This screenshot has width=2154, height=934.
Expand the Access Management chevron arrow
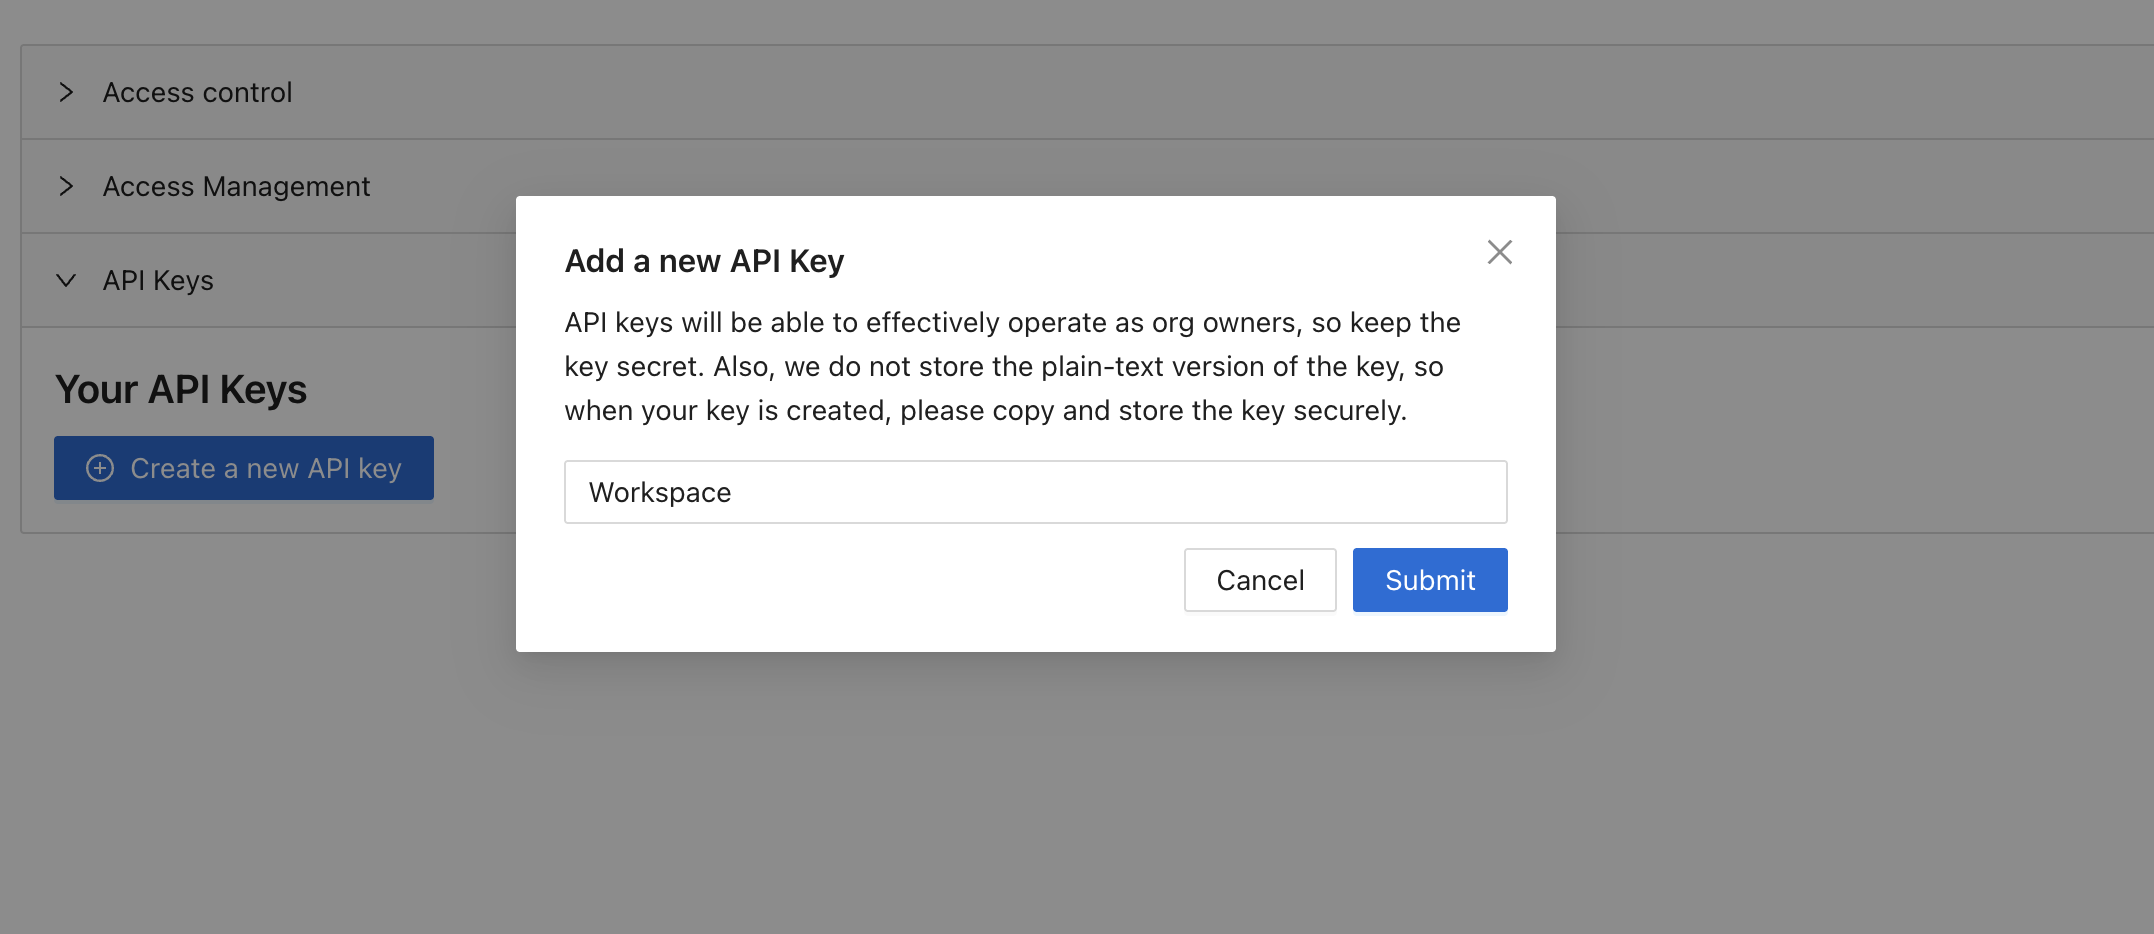66,186
